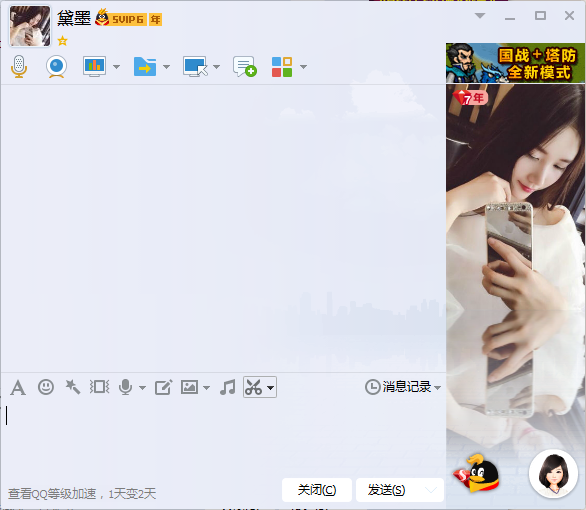Image resolution: width=586 pixels, height=510 pixels.
Task: Open QQ penguin show icon
Action: click(x=477, y=473)
